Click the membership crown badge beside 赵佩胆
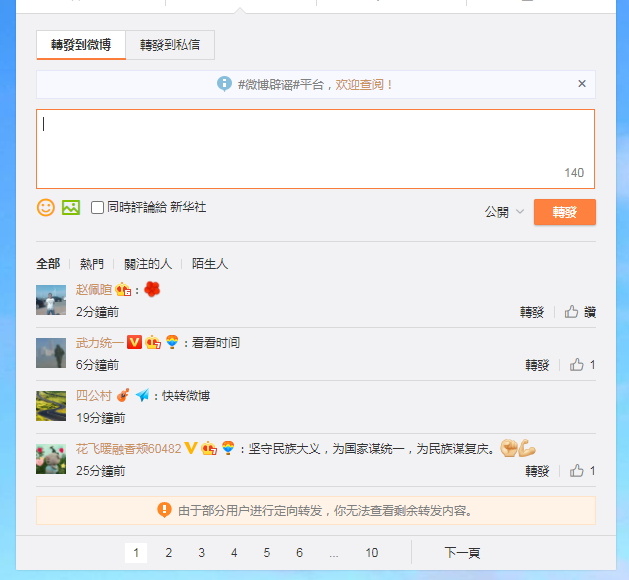 123,289
